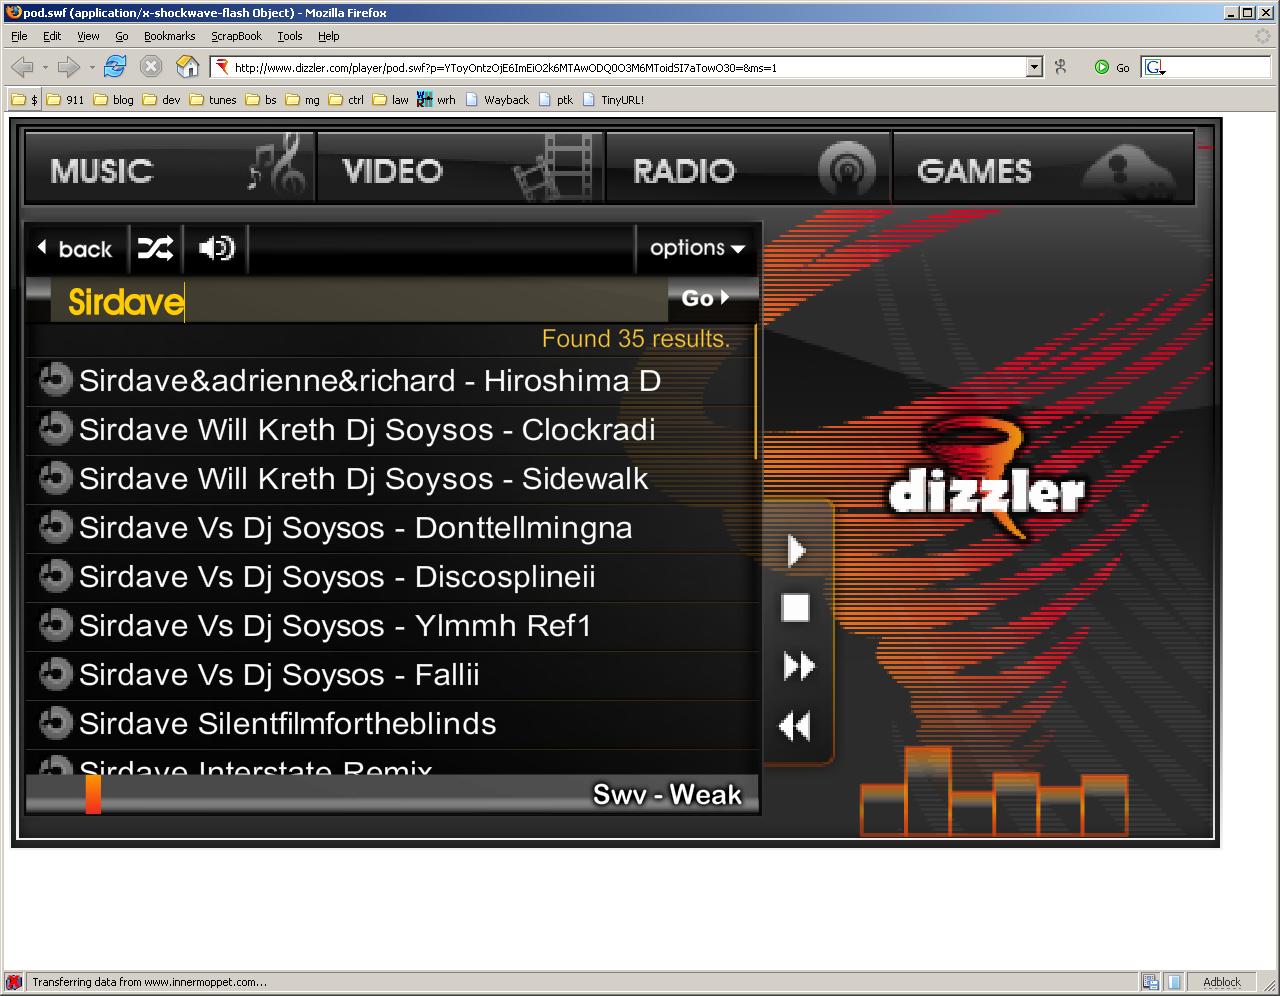Toggle shuffle mode in the player

(x=155, y=248)
